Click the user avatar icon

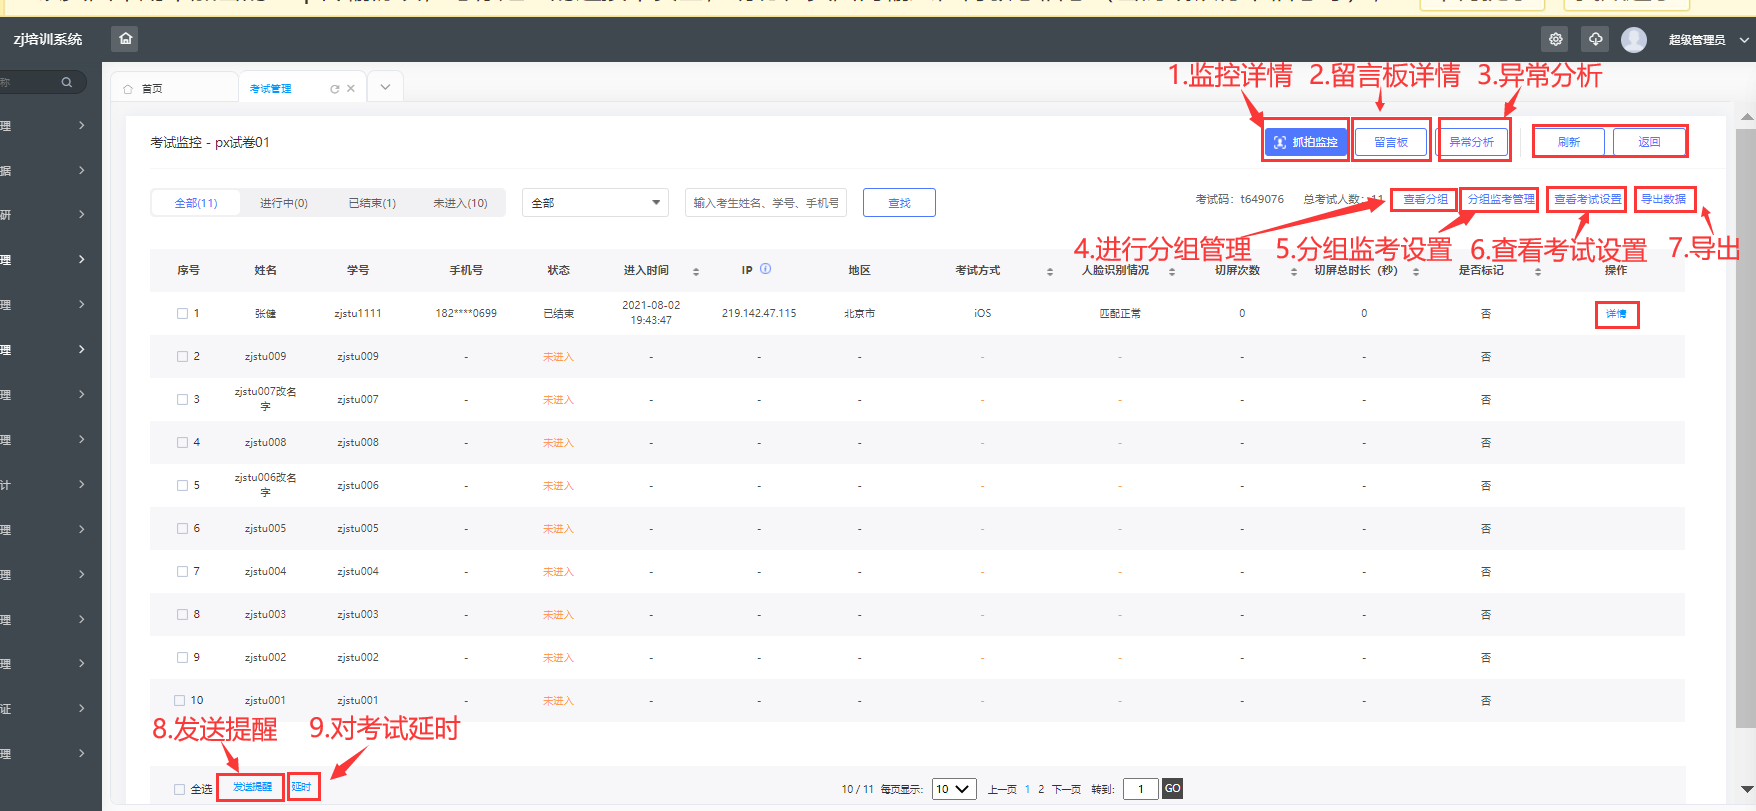(1634, 39)
